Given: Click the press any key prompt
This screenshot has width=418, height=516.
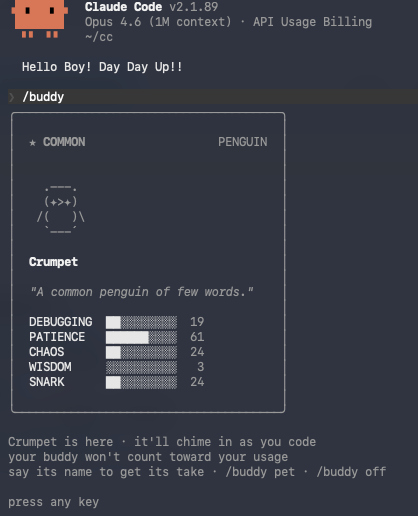Looking at the screenshot, I should (53, 502).
